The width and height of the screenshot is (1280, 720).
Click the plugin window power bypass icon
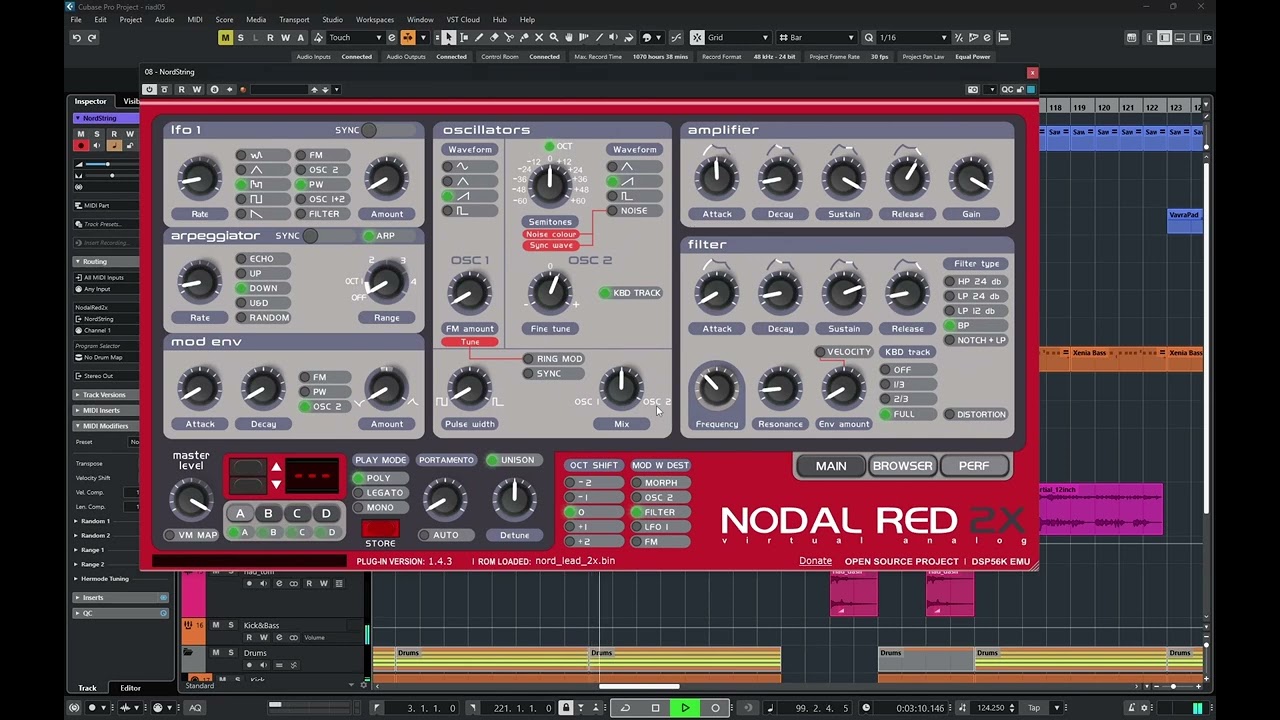tap(149, 89)
